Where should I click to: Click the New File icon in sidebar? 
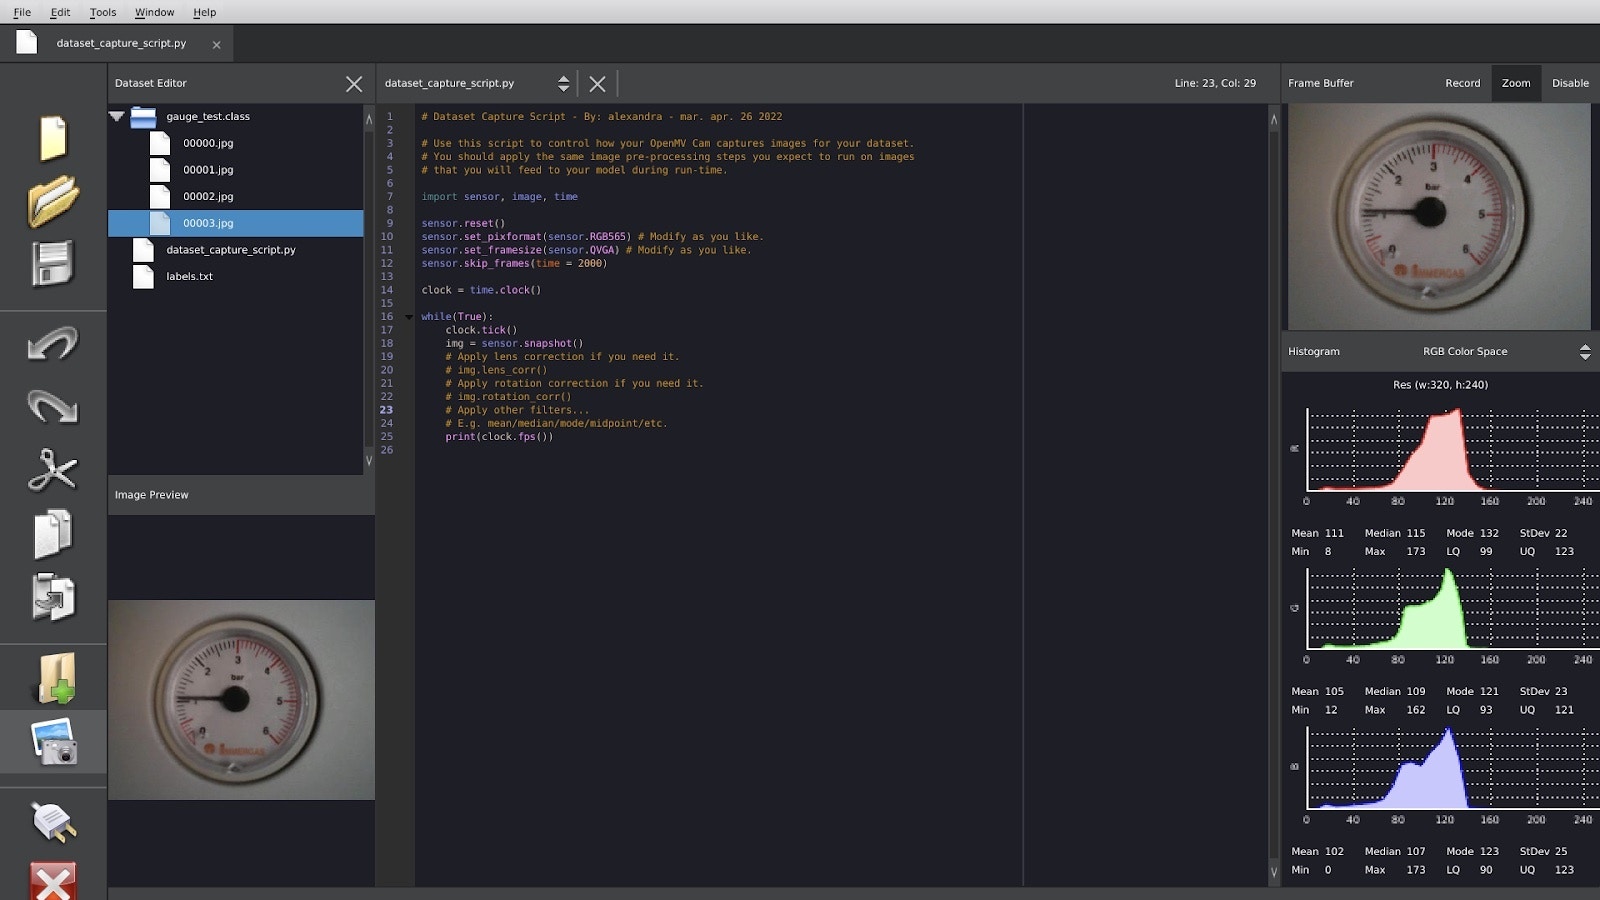click(53, 138)
